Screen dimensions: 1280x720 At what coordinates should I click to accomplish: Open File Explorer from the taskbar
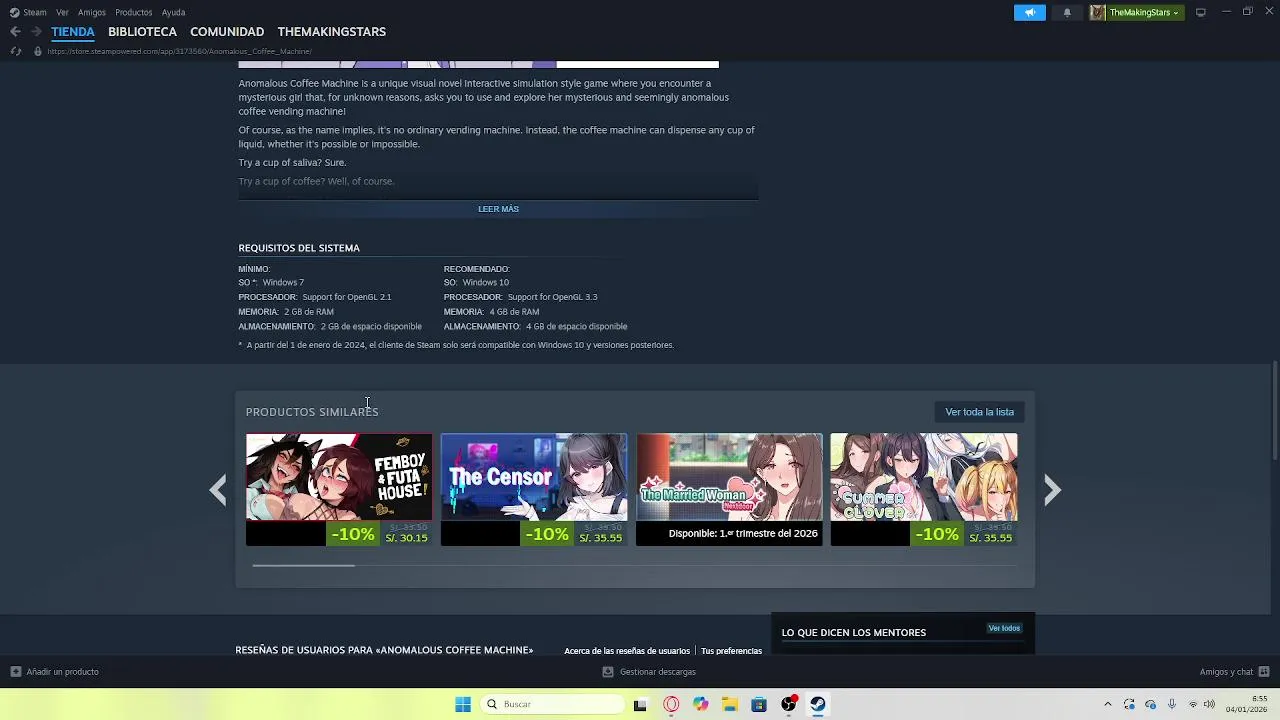tap(730, 704)
